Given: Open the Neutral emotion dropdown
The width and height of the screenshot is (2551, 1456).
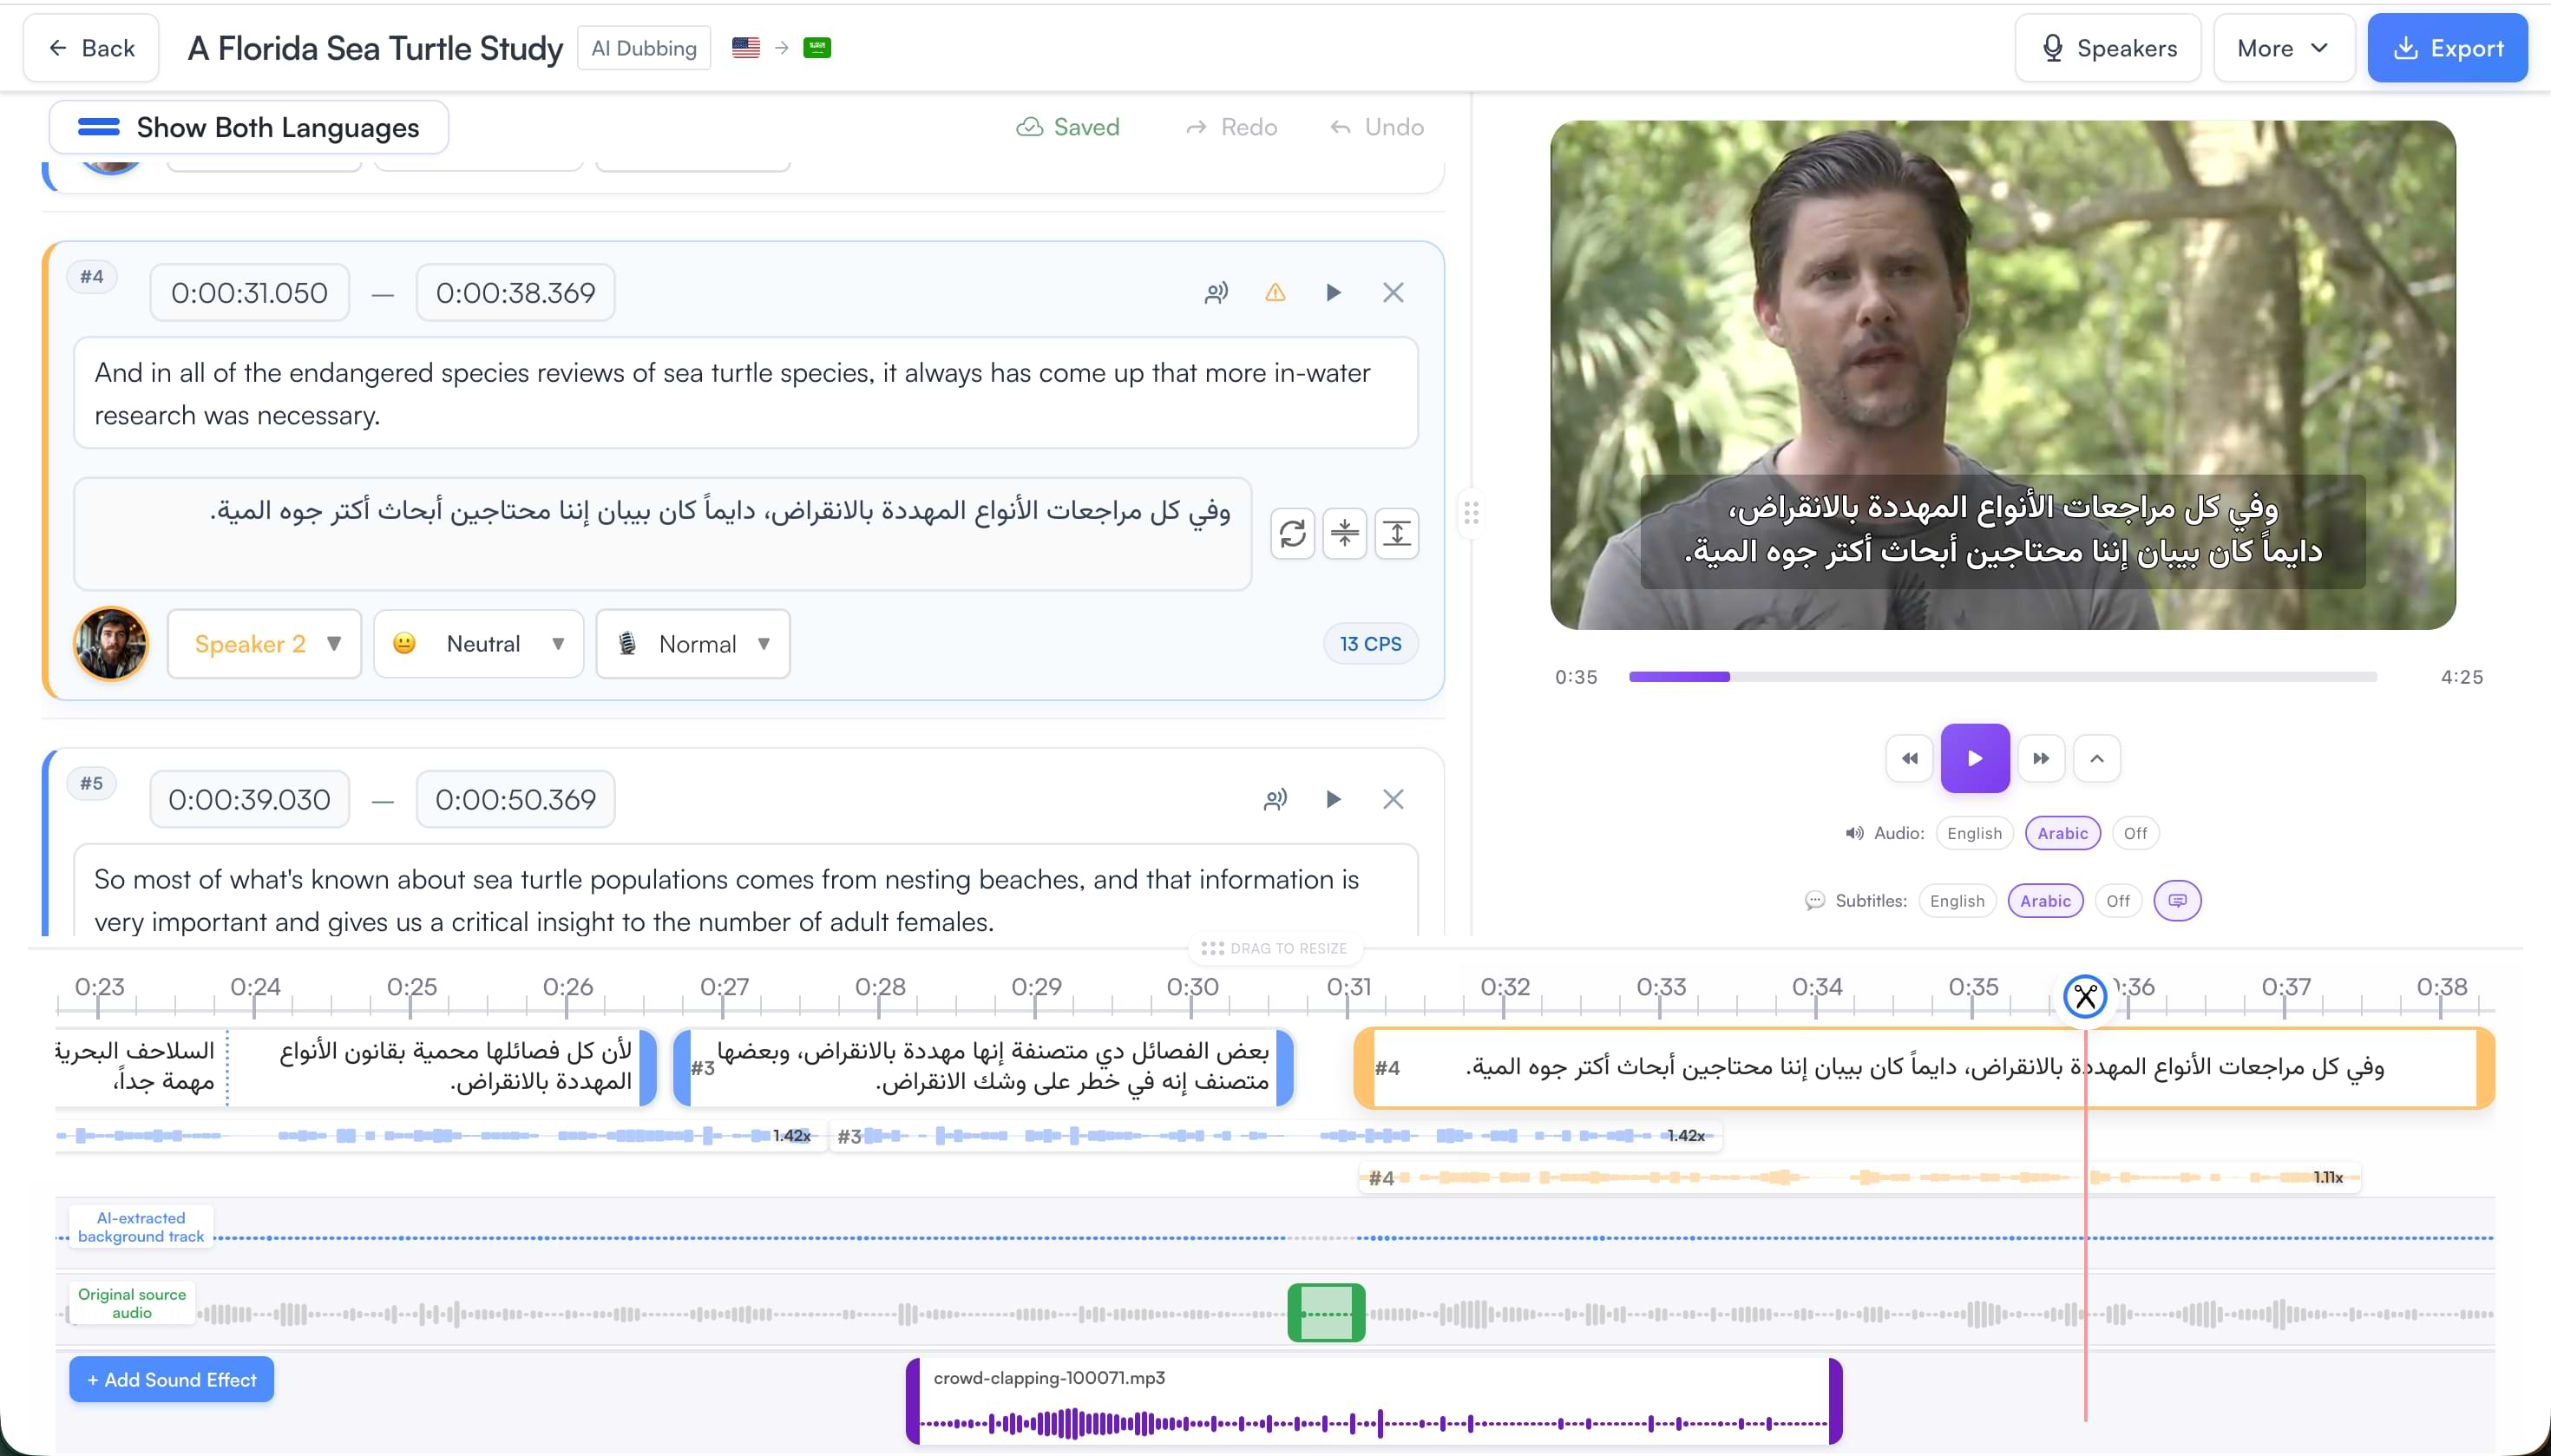Looking at the screenshot, I should click(x=478, y=645).
